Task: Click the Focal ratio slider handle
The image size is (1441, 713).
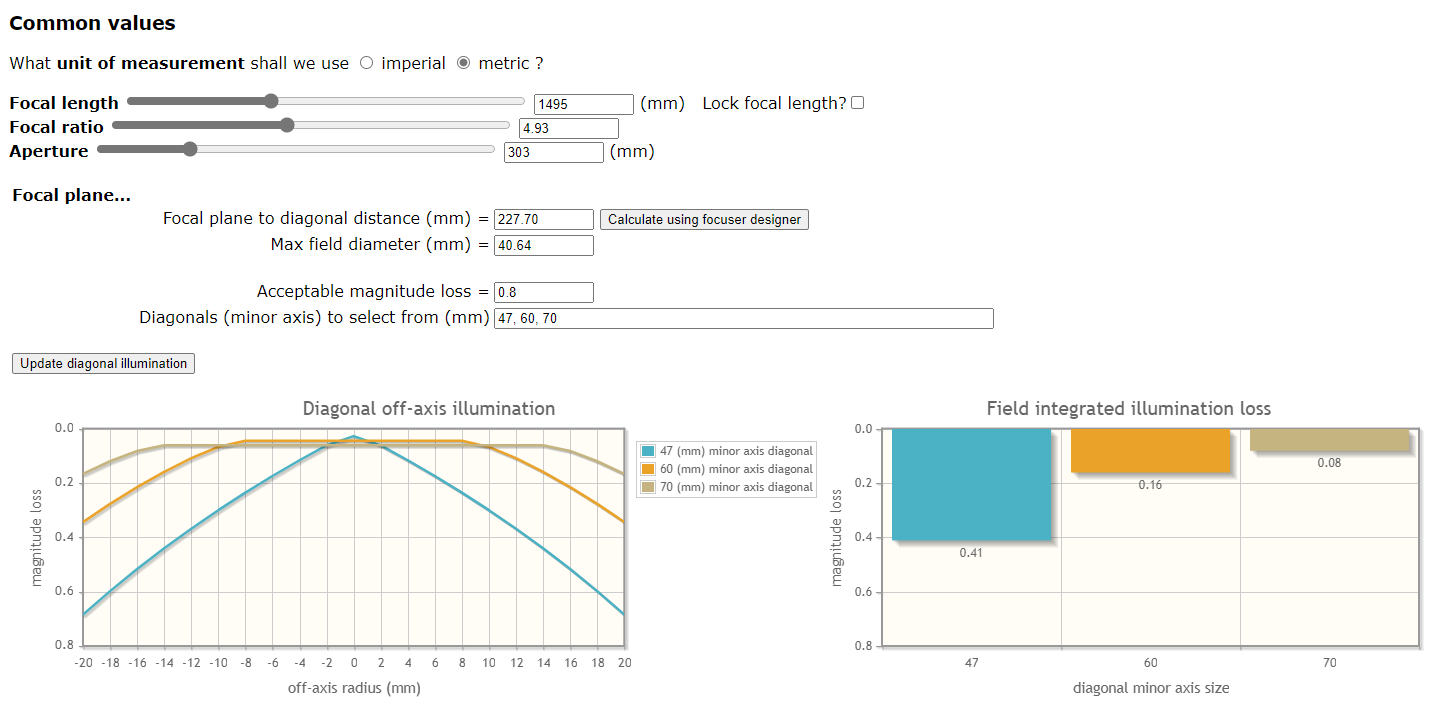Action: pos(287,125)
